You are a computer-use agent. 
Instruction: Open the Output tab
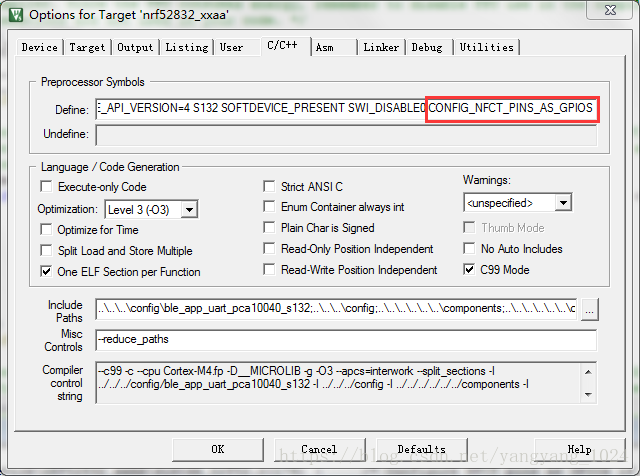point(135,47)
